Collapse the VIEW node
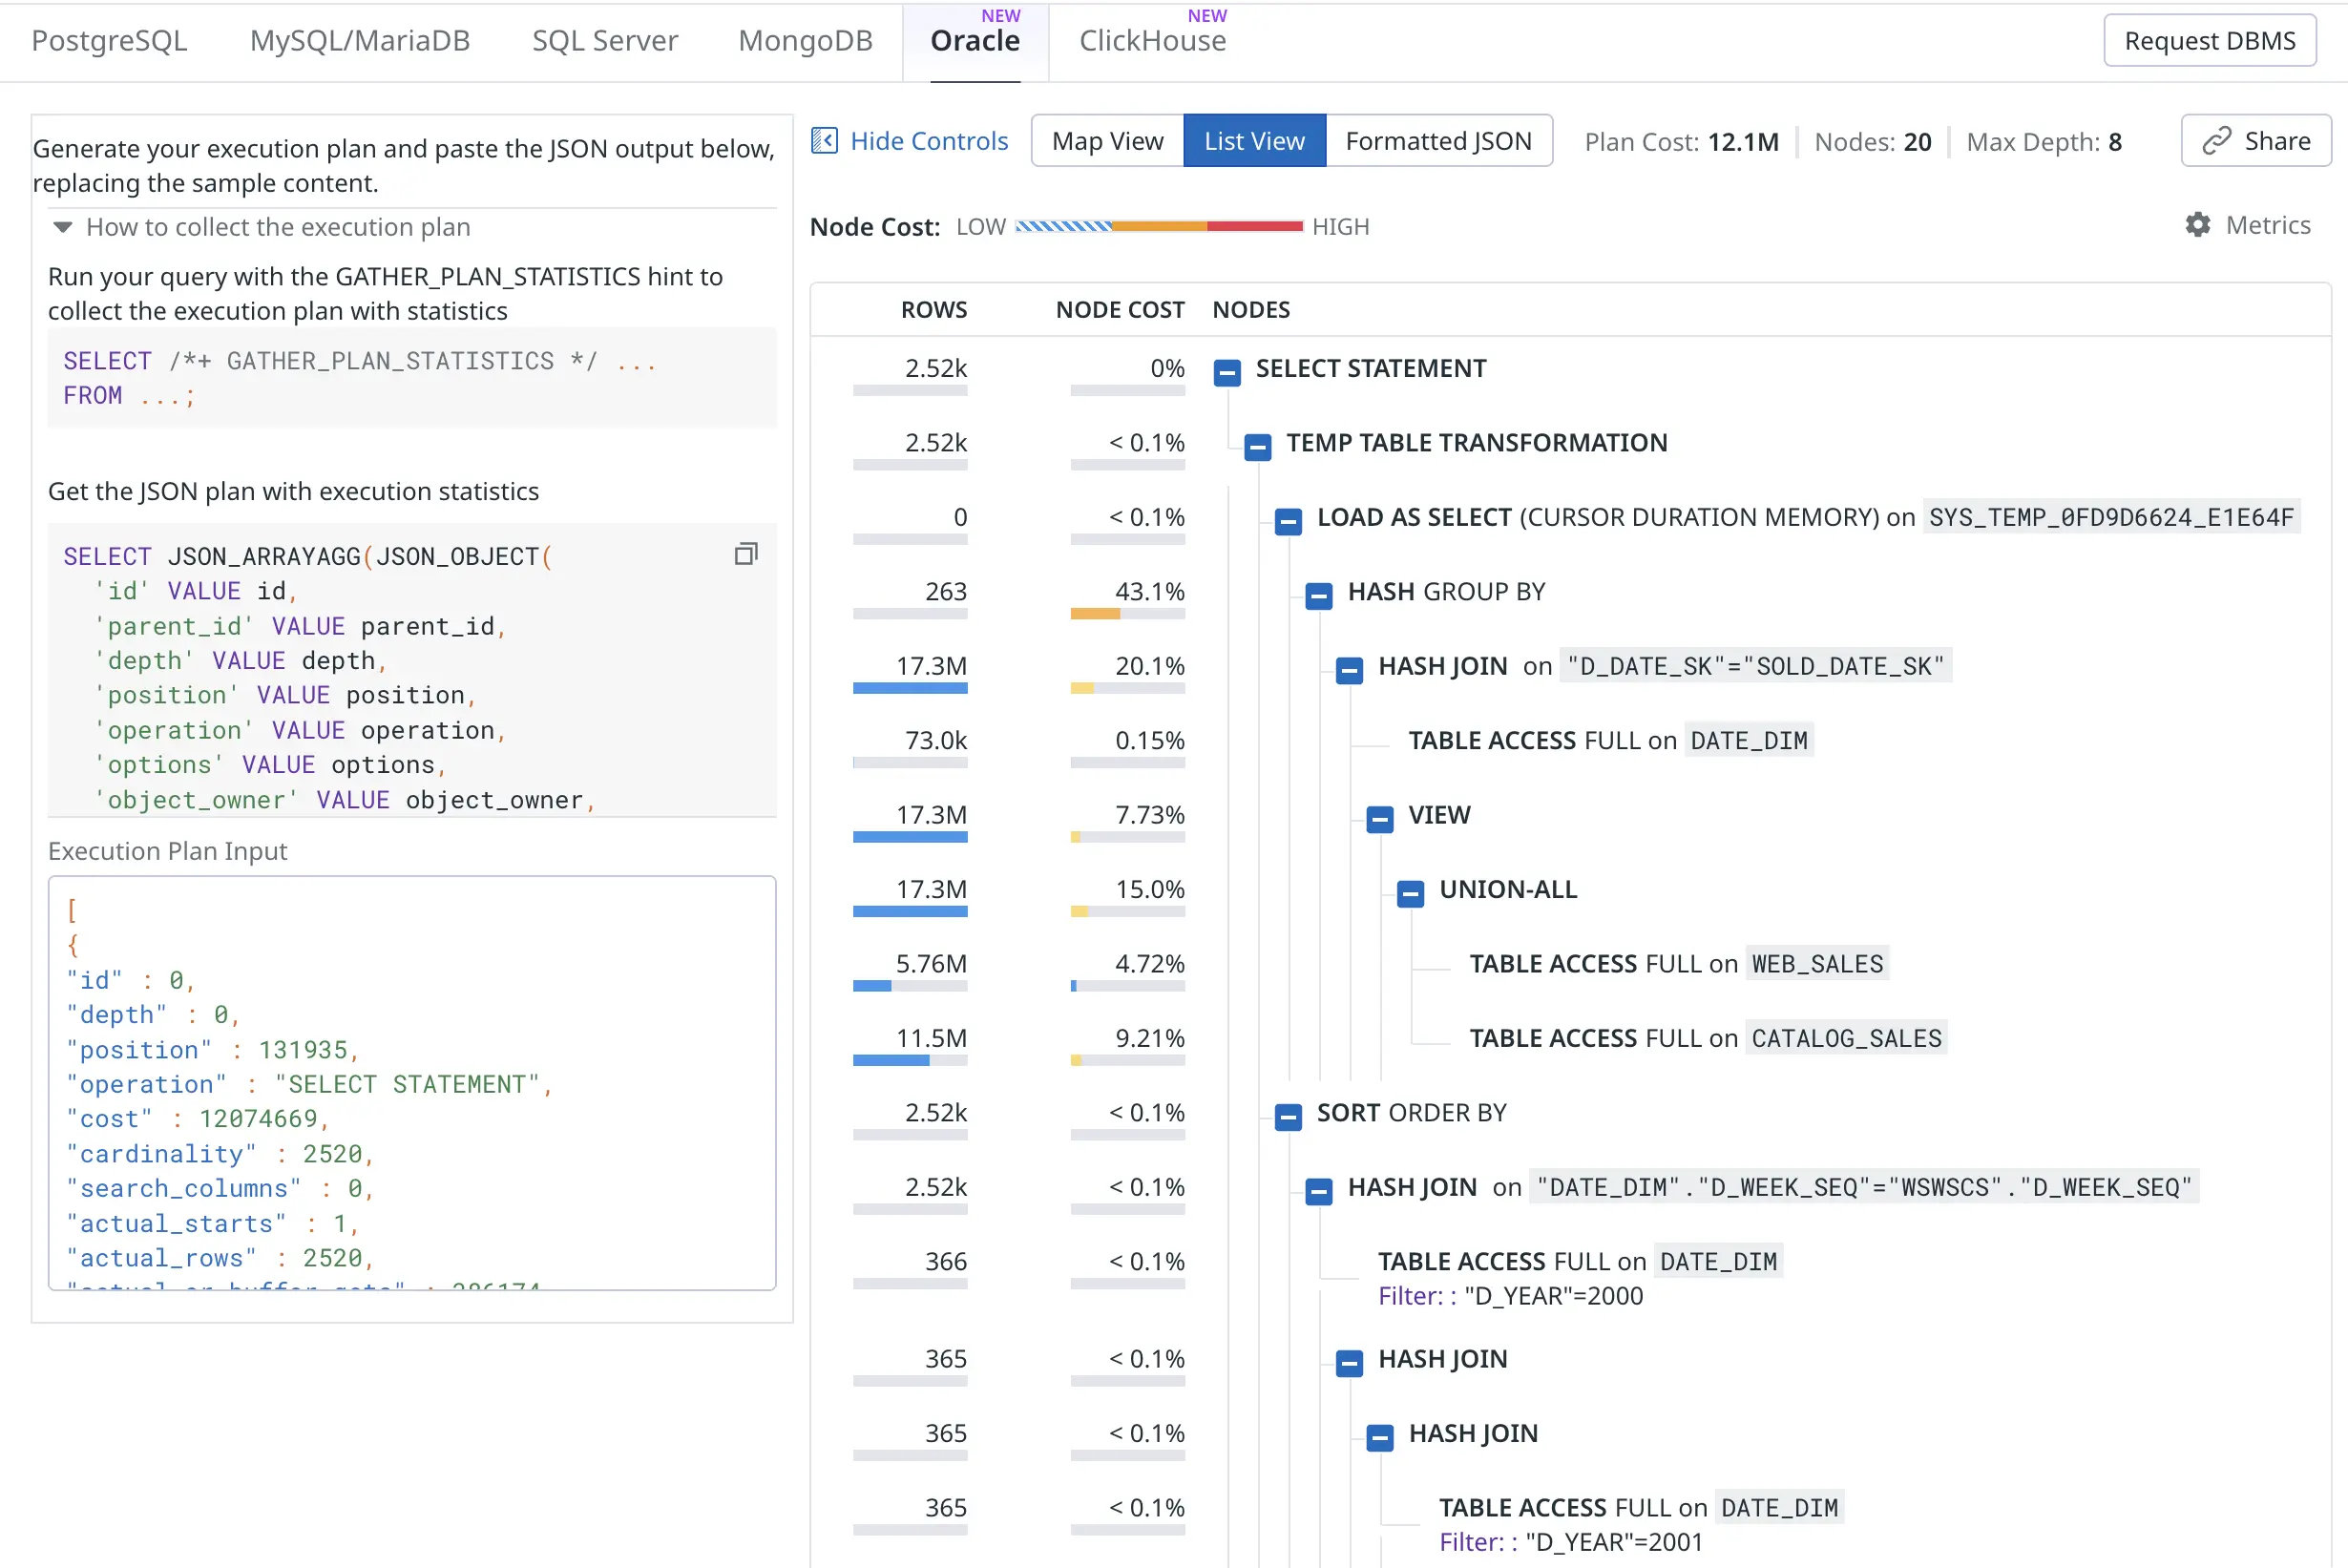 [x=1380, y=819]
